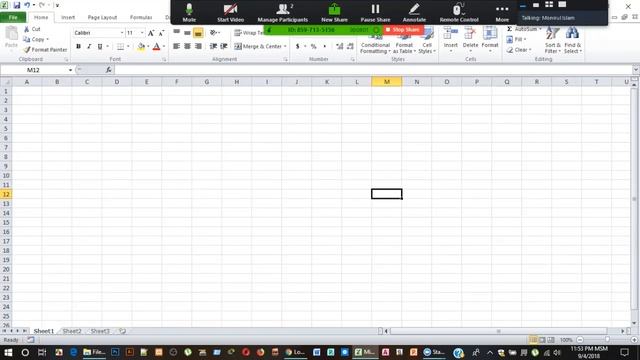Click the Name Box showing M12
Screen dimensions: 640x360
tap(33, 70)
